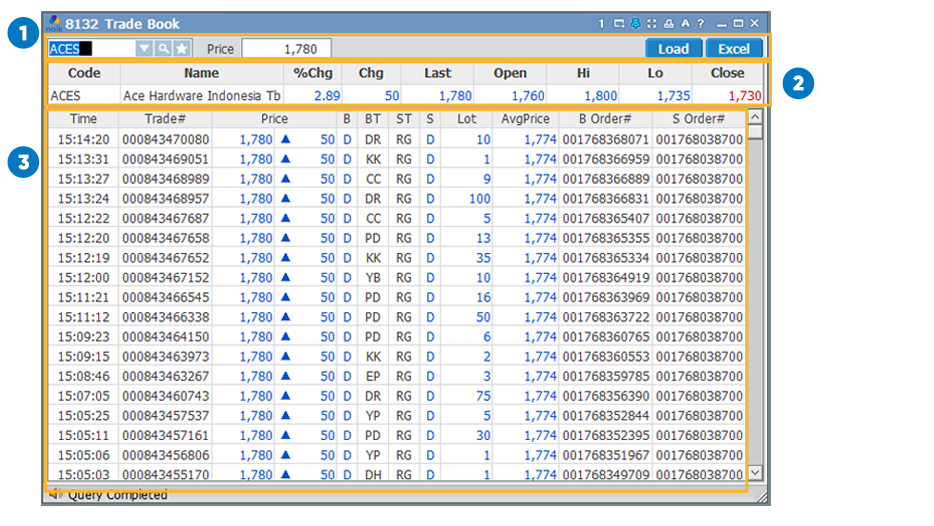The width and height of the screenshot is (934, 526).
Task: Click the Time column header
Action: point(83,119)
